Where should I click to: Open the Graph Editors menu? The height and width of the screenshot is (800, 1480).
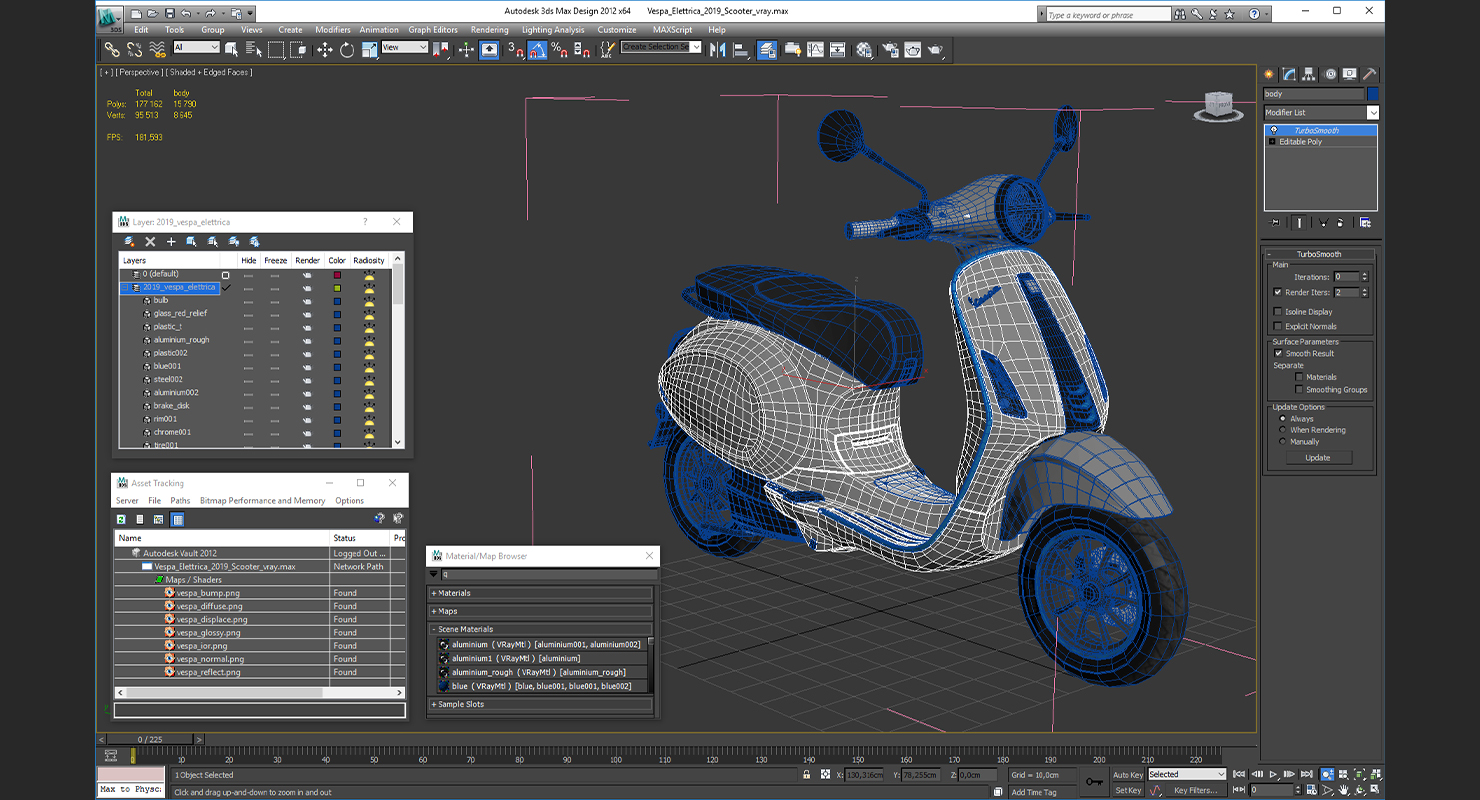tap(433, 30)
